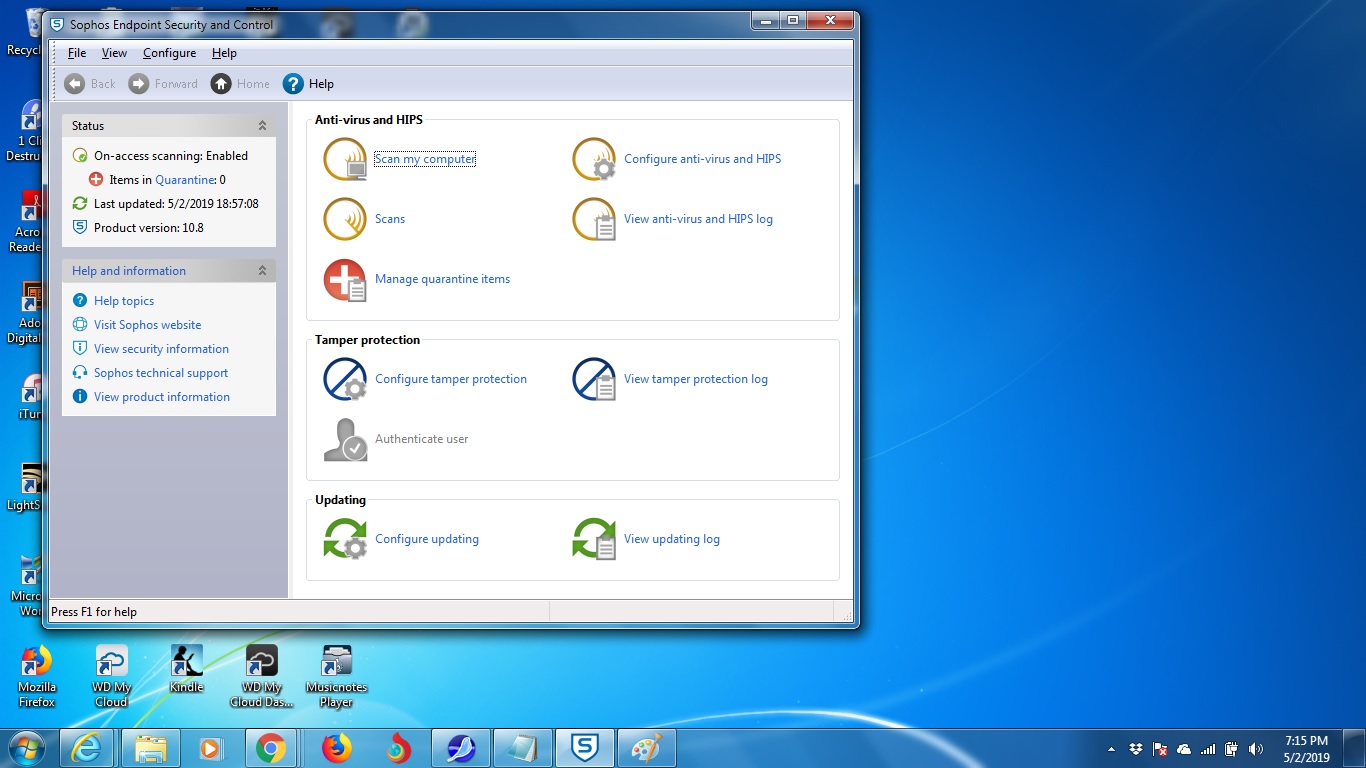Click the WD My Cloud desktop shortcut
1366x768 pixels.
[111, 677]
